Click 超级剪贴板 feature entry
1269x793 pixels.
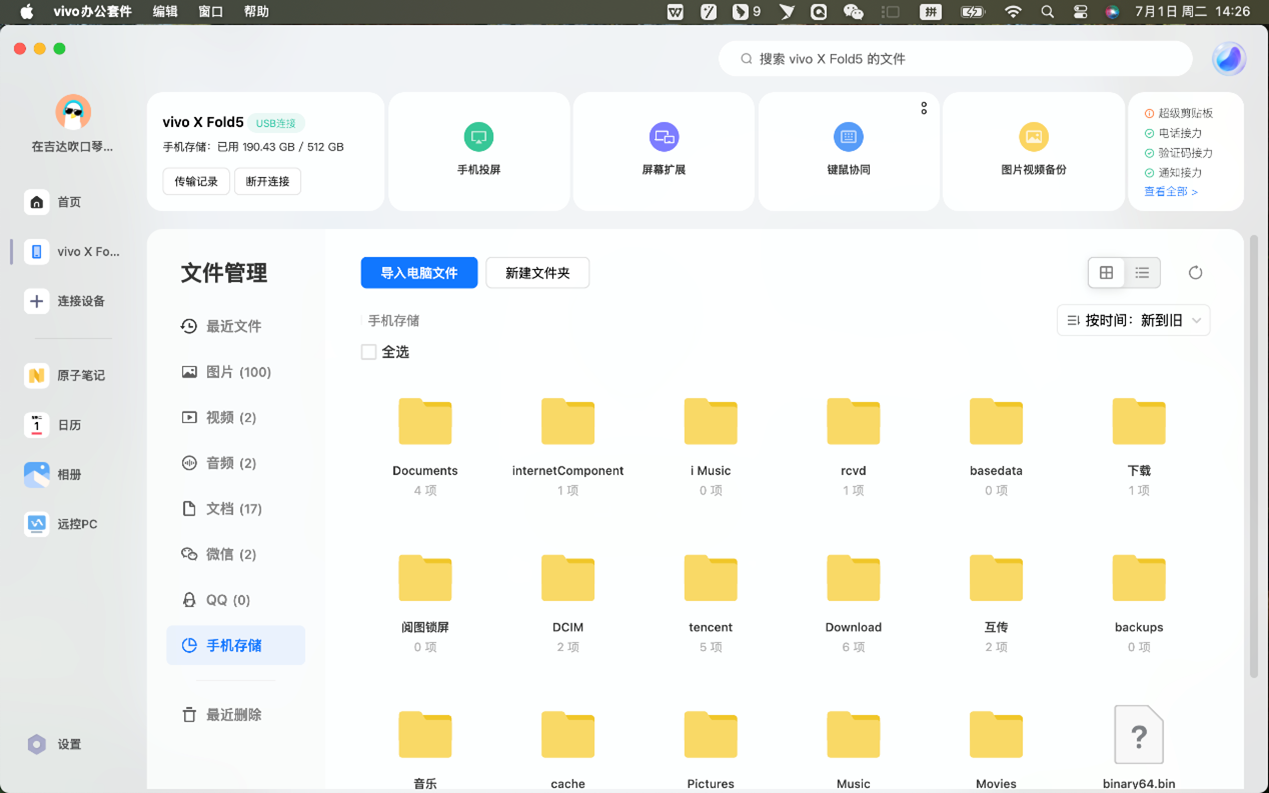coord(1179,114)
